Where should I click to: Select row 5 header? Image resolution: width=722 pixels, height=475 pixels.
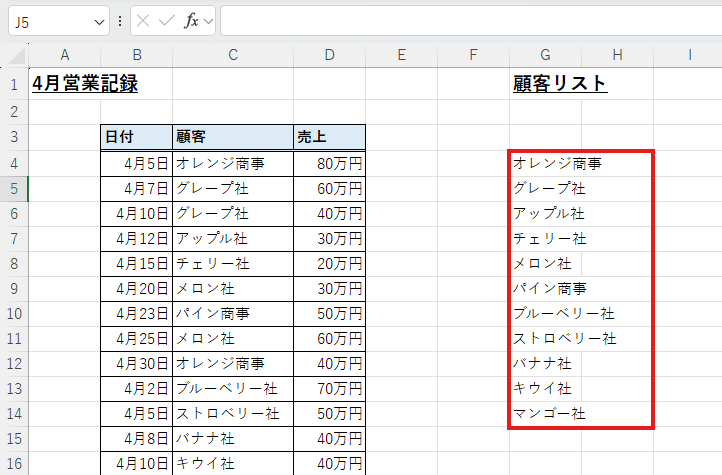point(15,188)
